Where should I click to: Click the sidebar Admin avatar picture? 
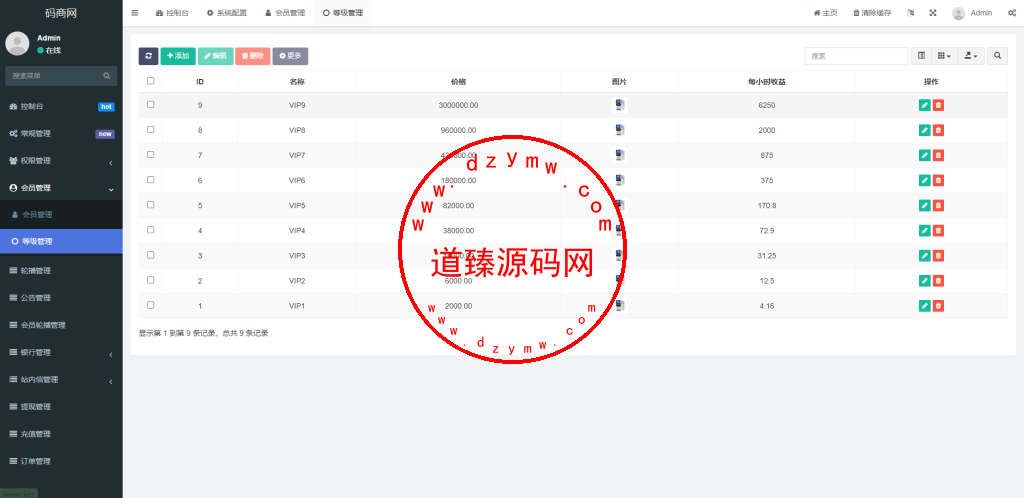click(x=17, y=44)
